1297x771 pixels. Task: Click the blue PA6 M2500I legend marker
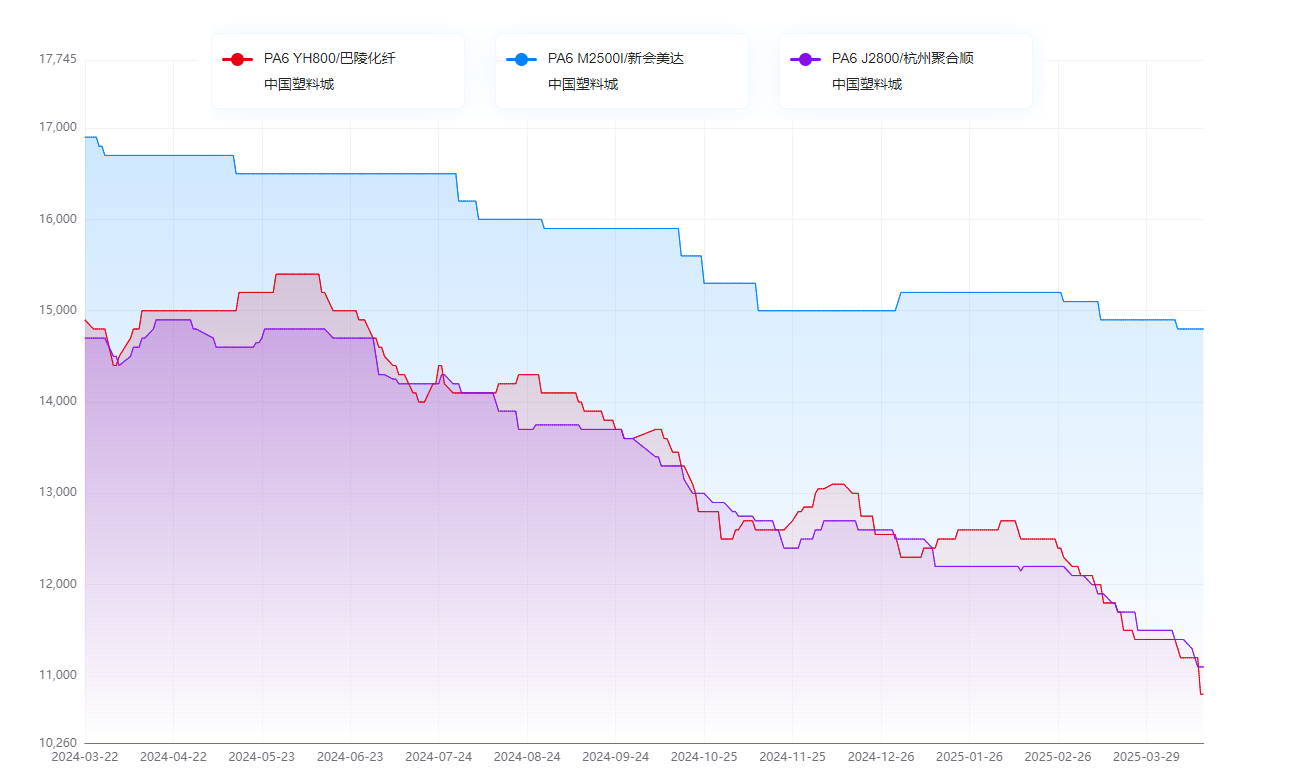tap(521, 59)
